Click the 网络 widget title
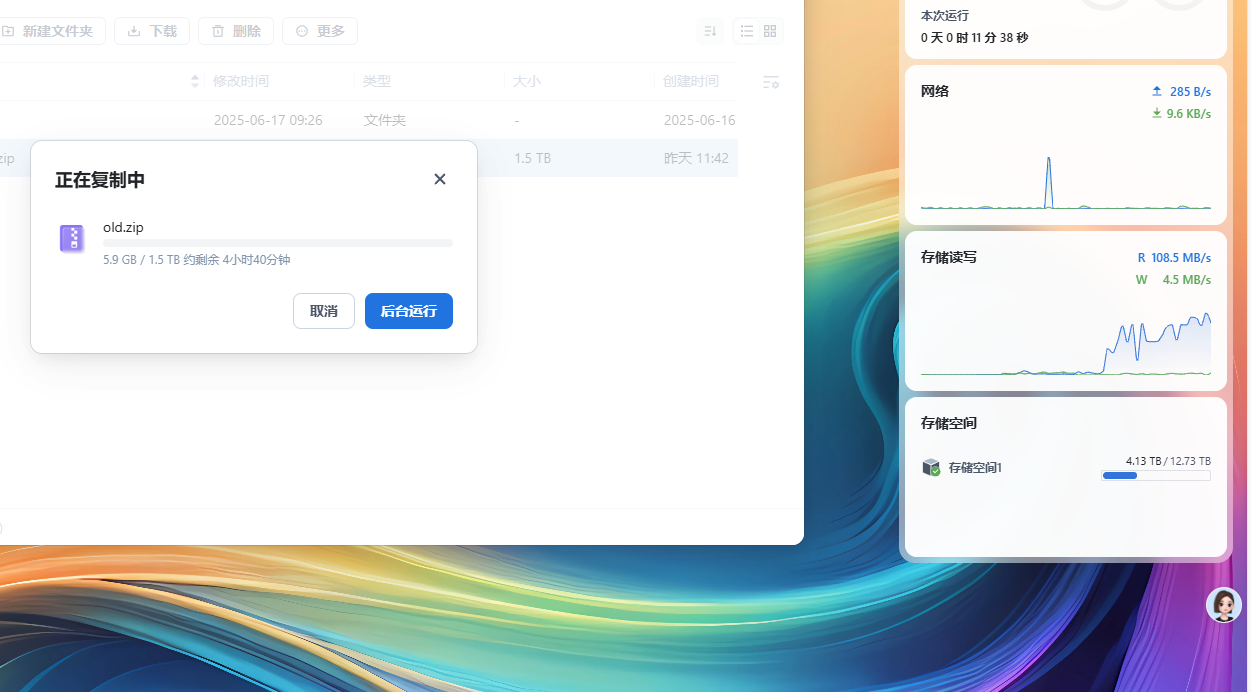This screenshot has width=1251, height=692. tap(935, 91)
